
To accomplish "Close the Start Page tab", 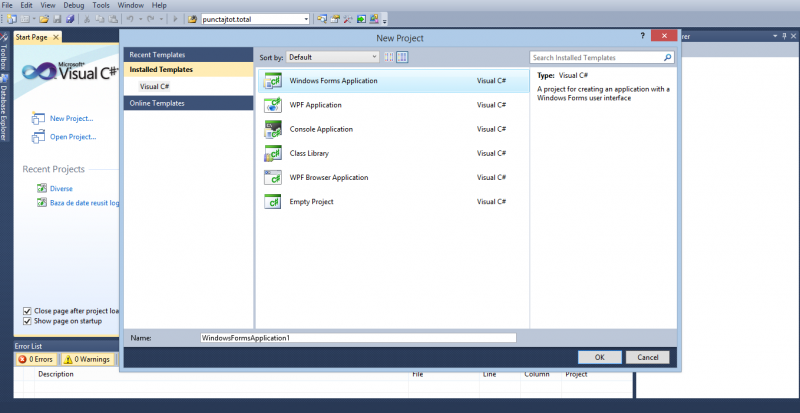I will [x=56, y=37].
